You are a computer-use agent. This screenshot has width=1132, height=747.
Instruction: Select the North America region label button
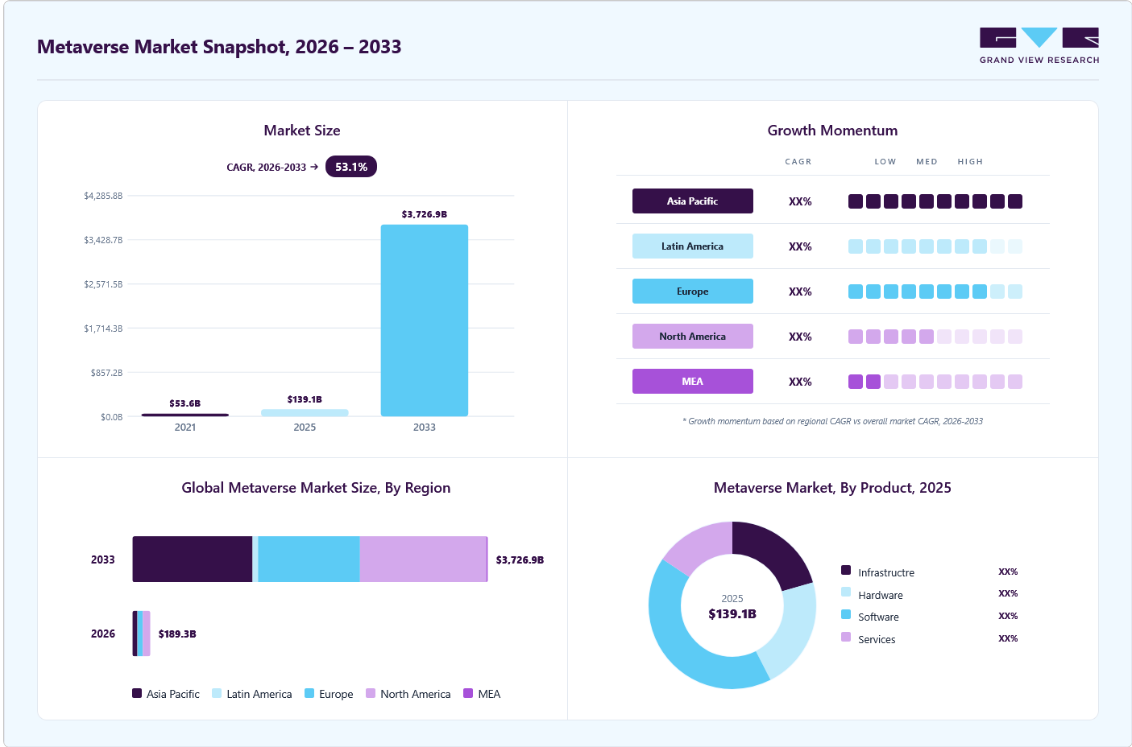tap(692, 336)
